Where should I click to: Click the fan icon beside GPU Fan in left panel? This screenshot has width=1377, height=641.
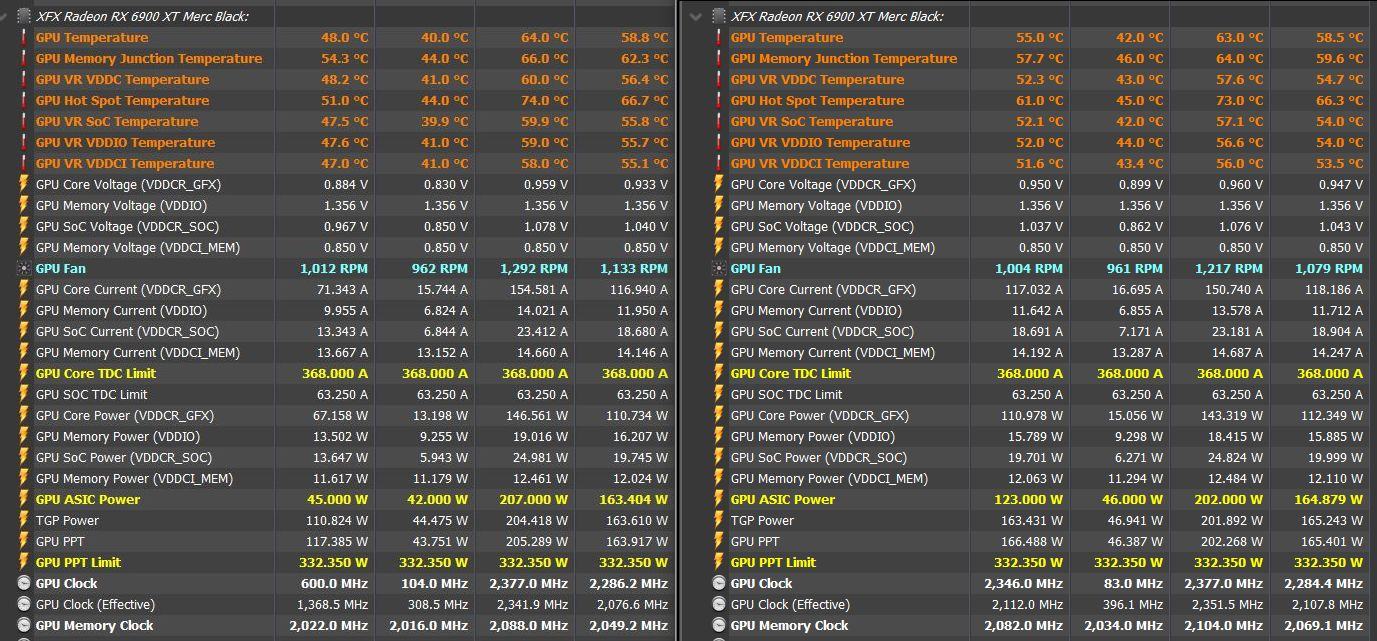pos(23,268)
